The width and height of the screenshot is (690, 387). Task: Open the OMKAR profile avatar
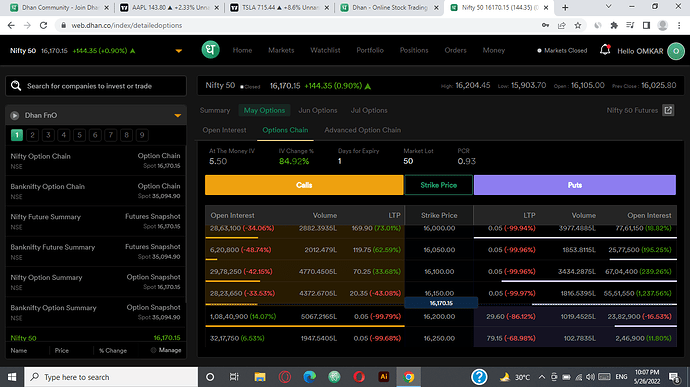pos(676,51)
